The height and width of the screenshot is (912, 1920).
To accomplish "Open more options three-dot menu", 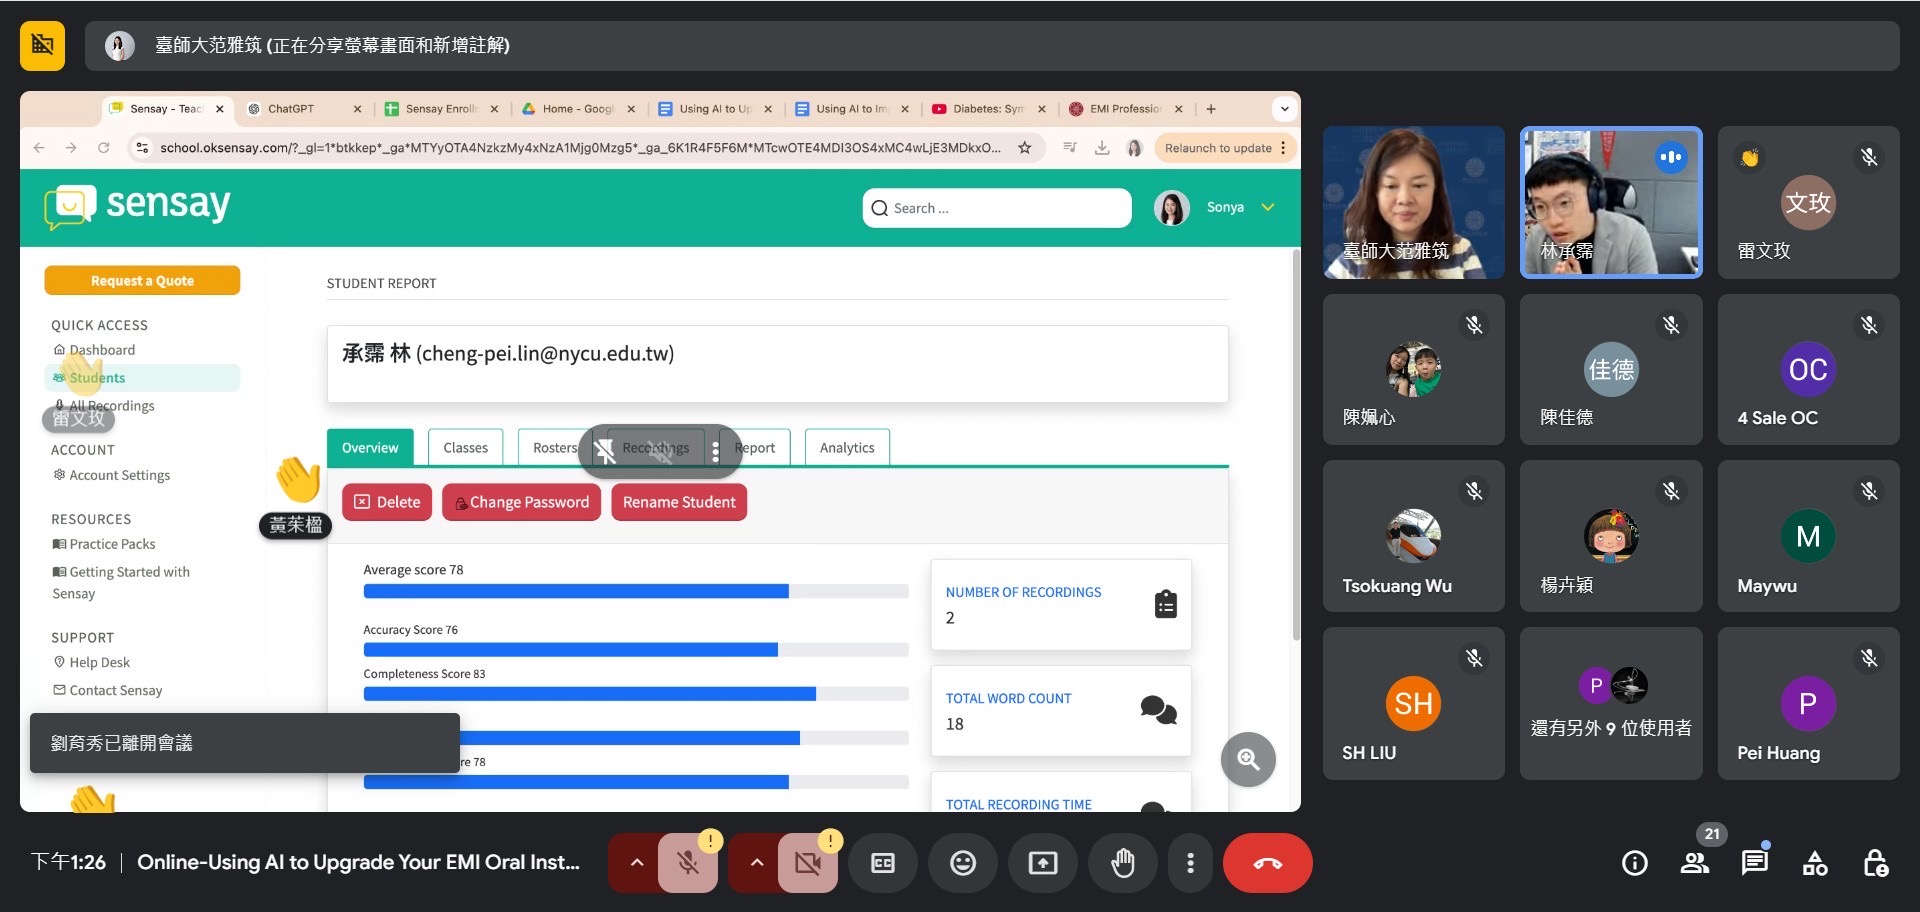I will point(1189,863).
